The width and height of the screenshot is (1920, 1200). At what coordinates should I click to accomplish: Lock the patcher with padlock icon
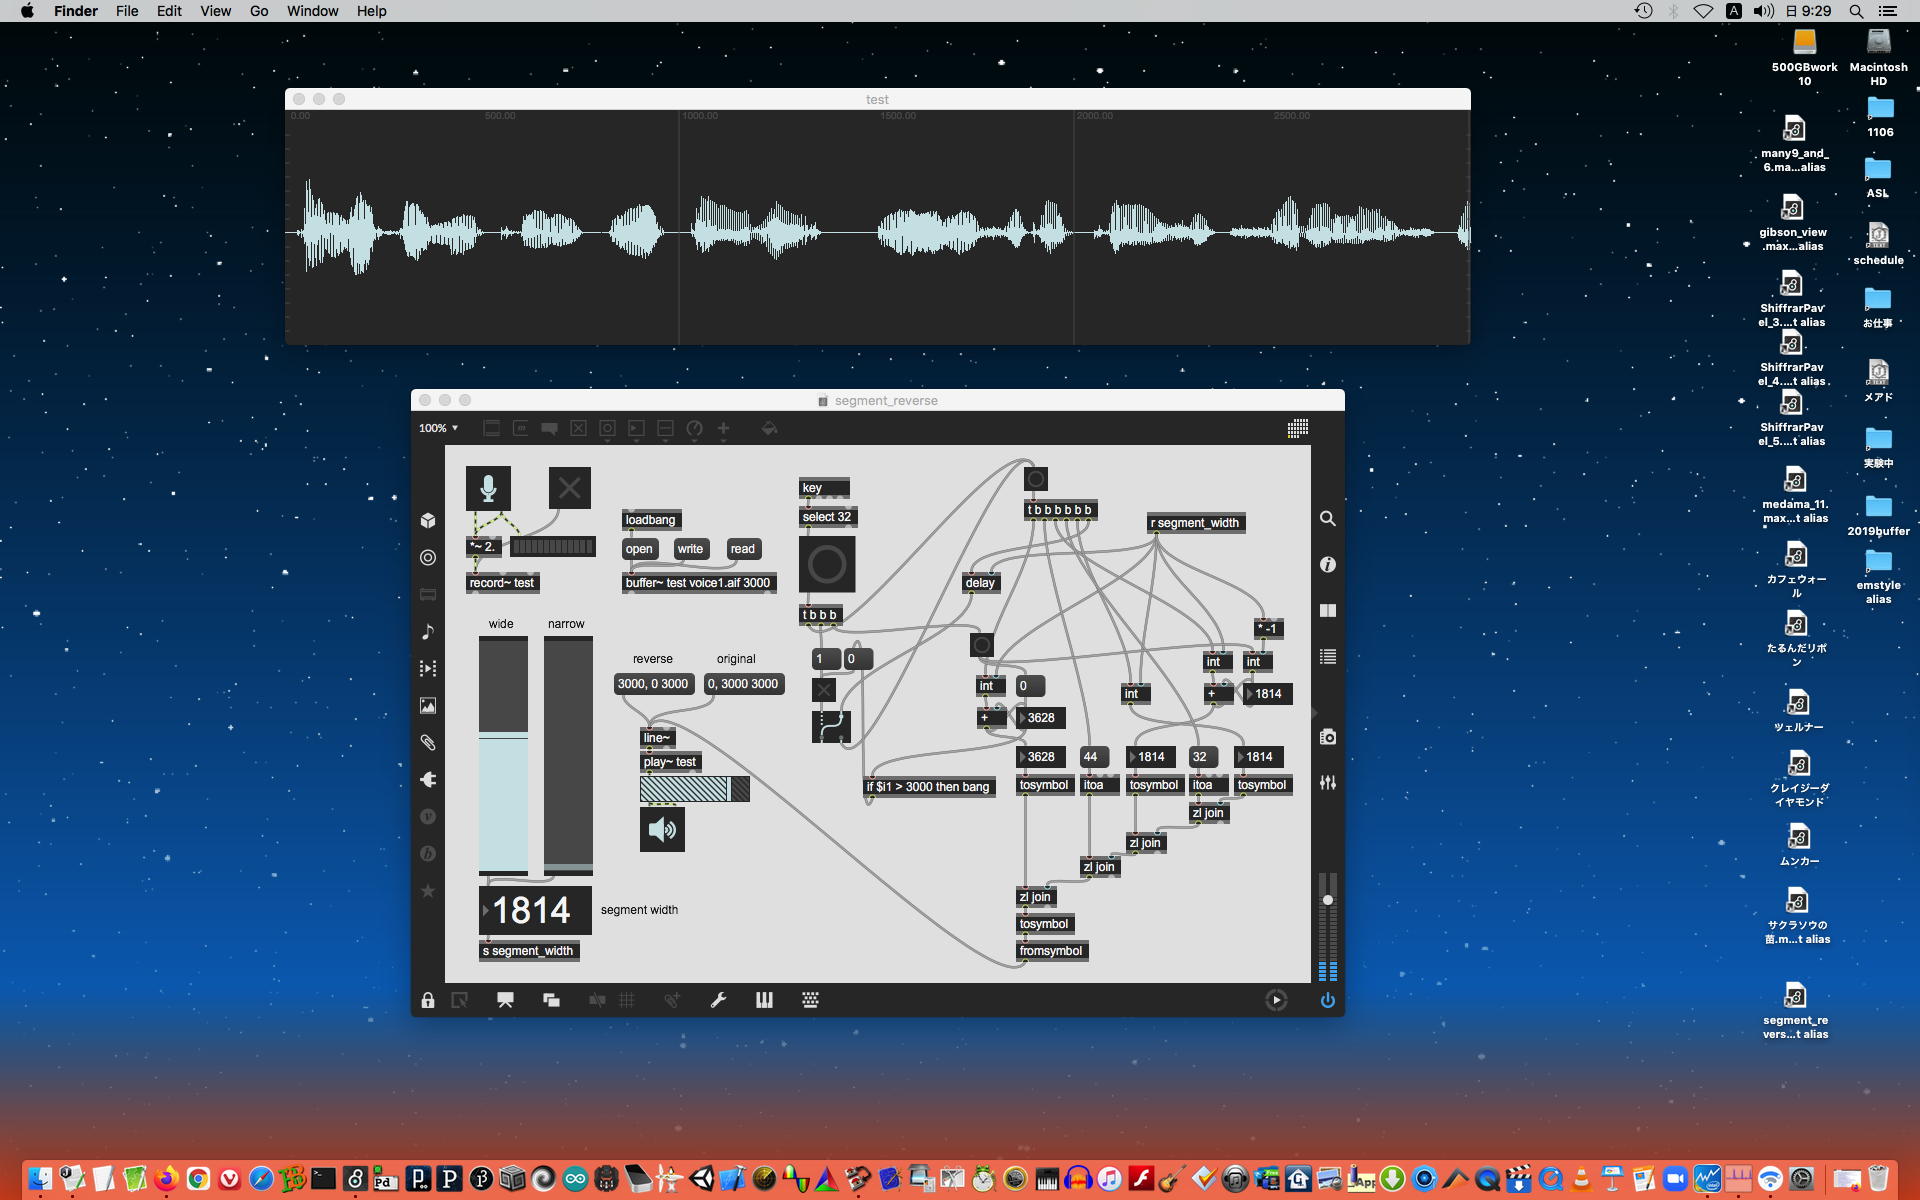[428, 1000]
